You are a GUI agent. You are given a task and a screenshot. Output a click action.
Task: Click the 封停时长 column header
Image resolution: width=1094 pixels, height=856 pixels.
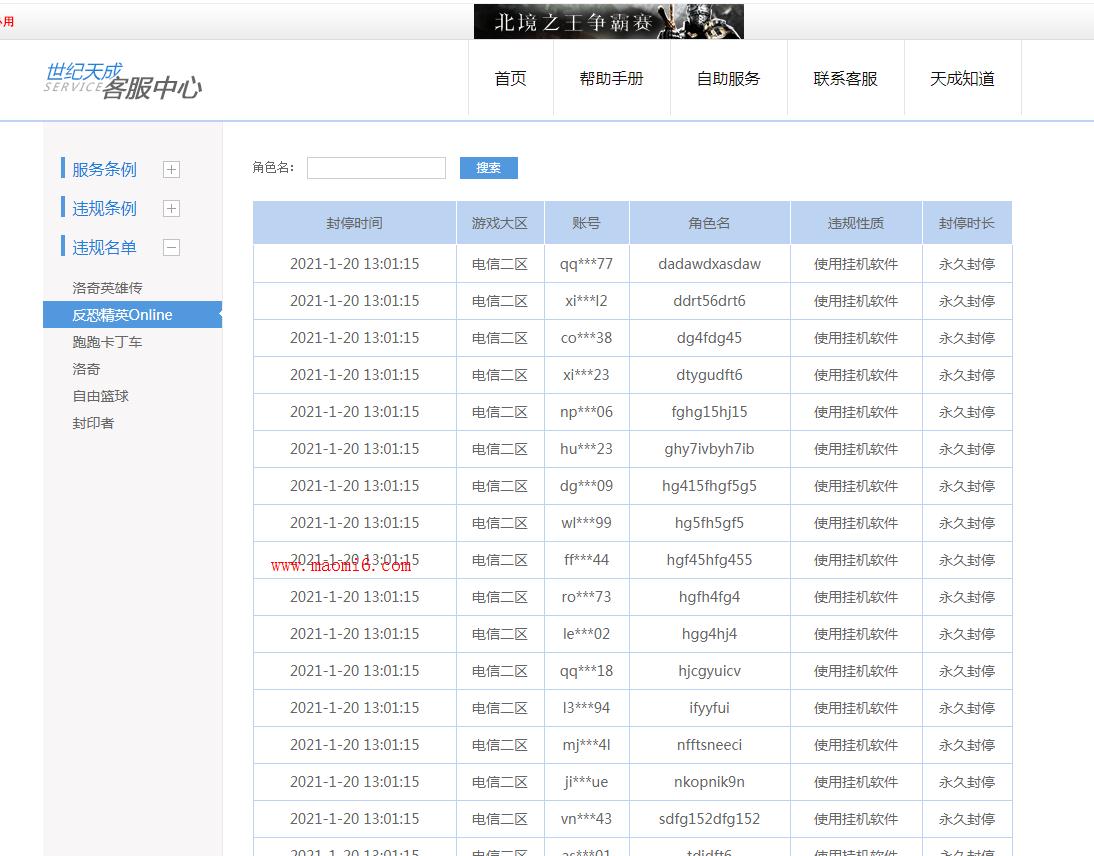click(x=967, y=223)
